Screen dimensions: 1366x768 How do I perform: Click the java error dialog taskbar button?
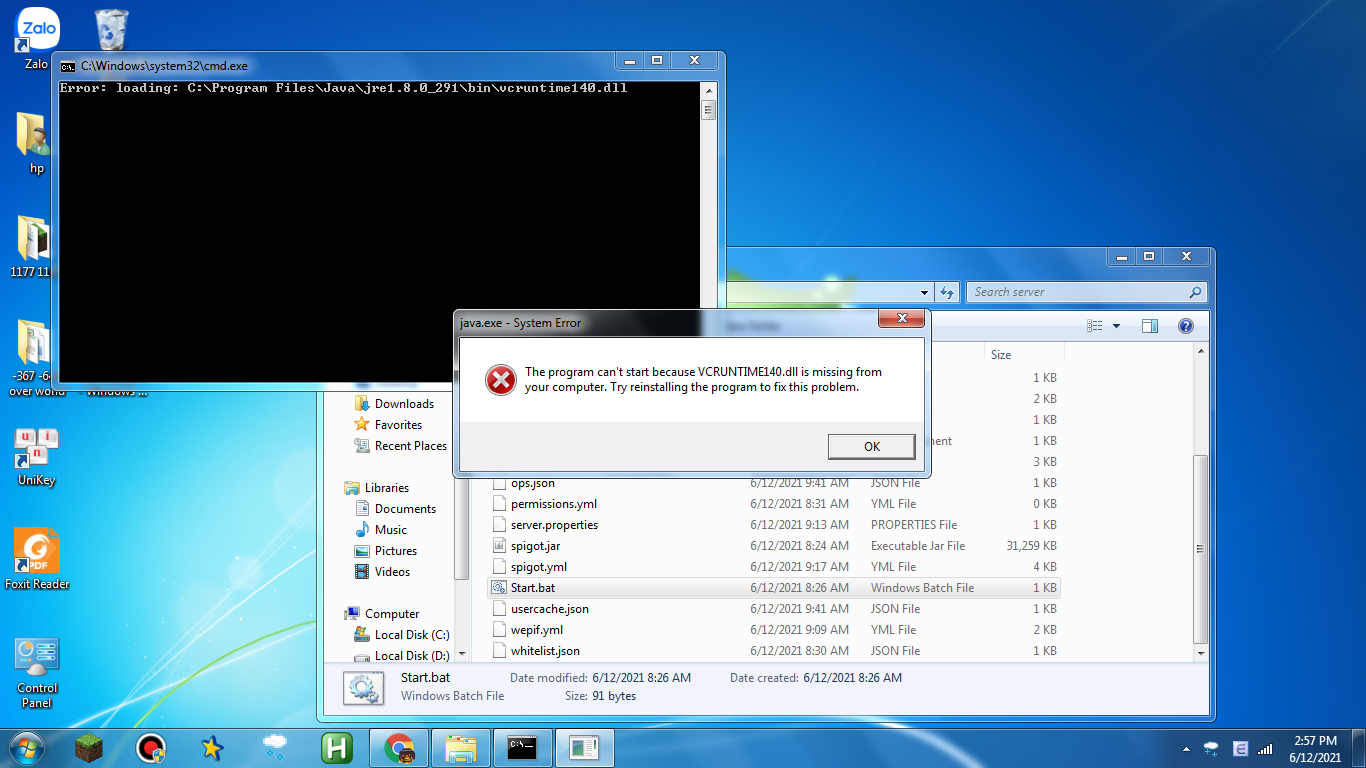(584, 748)
